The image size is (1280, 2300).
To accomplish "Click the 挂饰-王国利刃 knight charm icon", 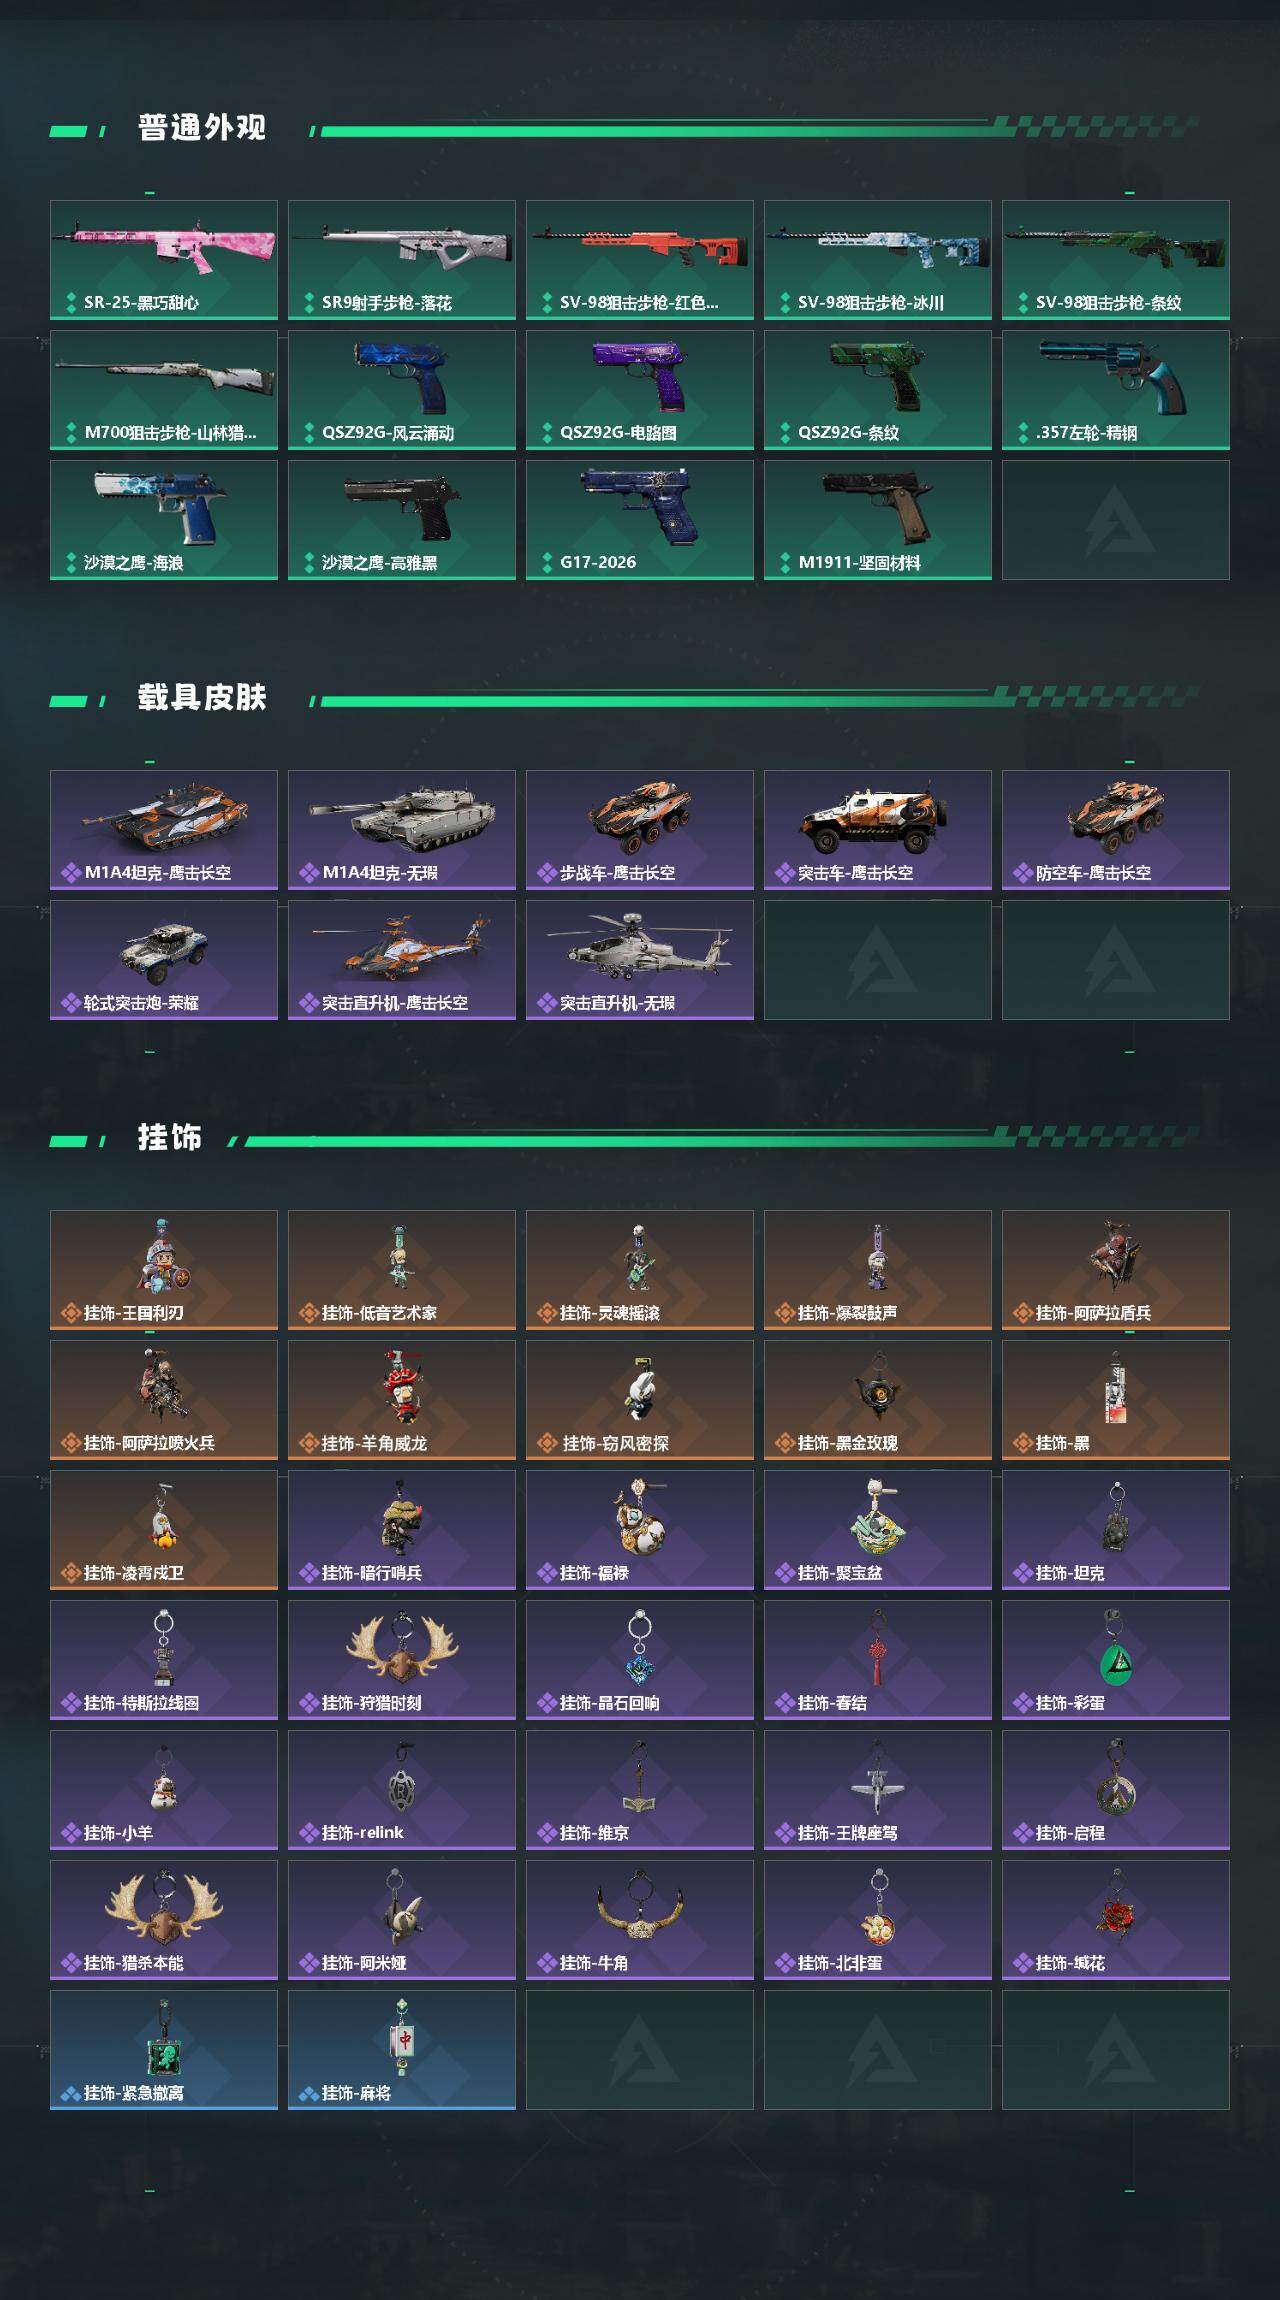I will coord(162,1258).
